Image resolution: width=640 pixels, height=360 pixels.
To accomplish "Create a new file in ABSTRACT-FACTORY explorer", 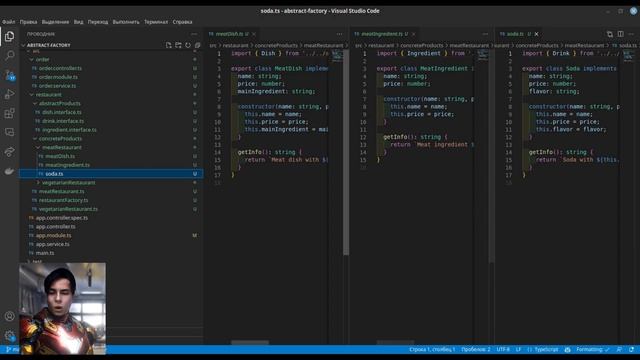I will [x=169, y=45].
